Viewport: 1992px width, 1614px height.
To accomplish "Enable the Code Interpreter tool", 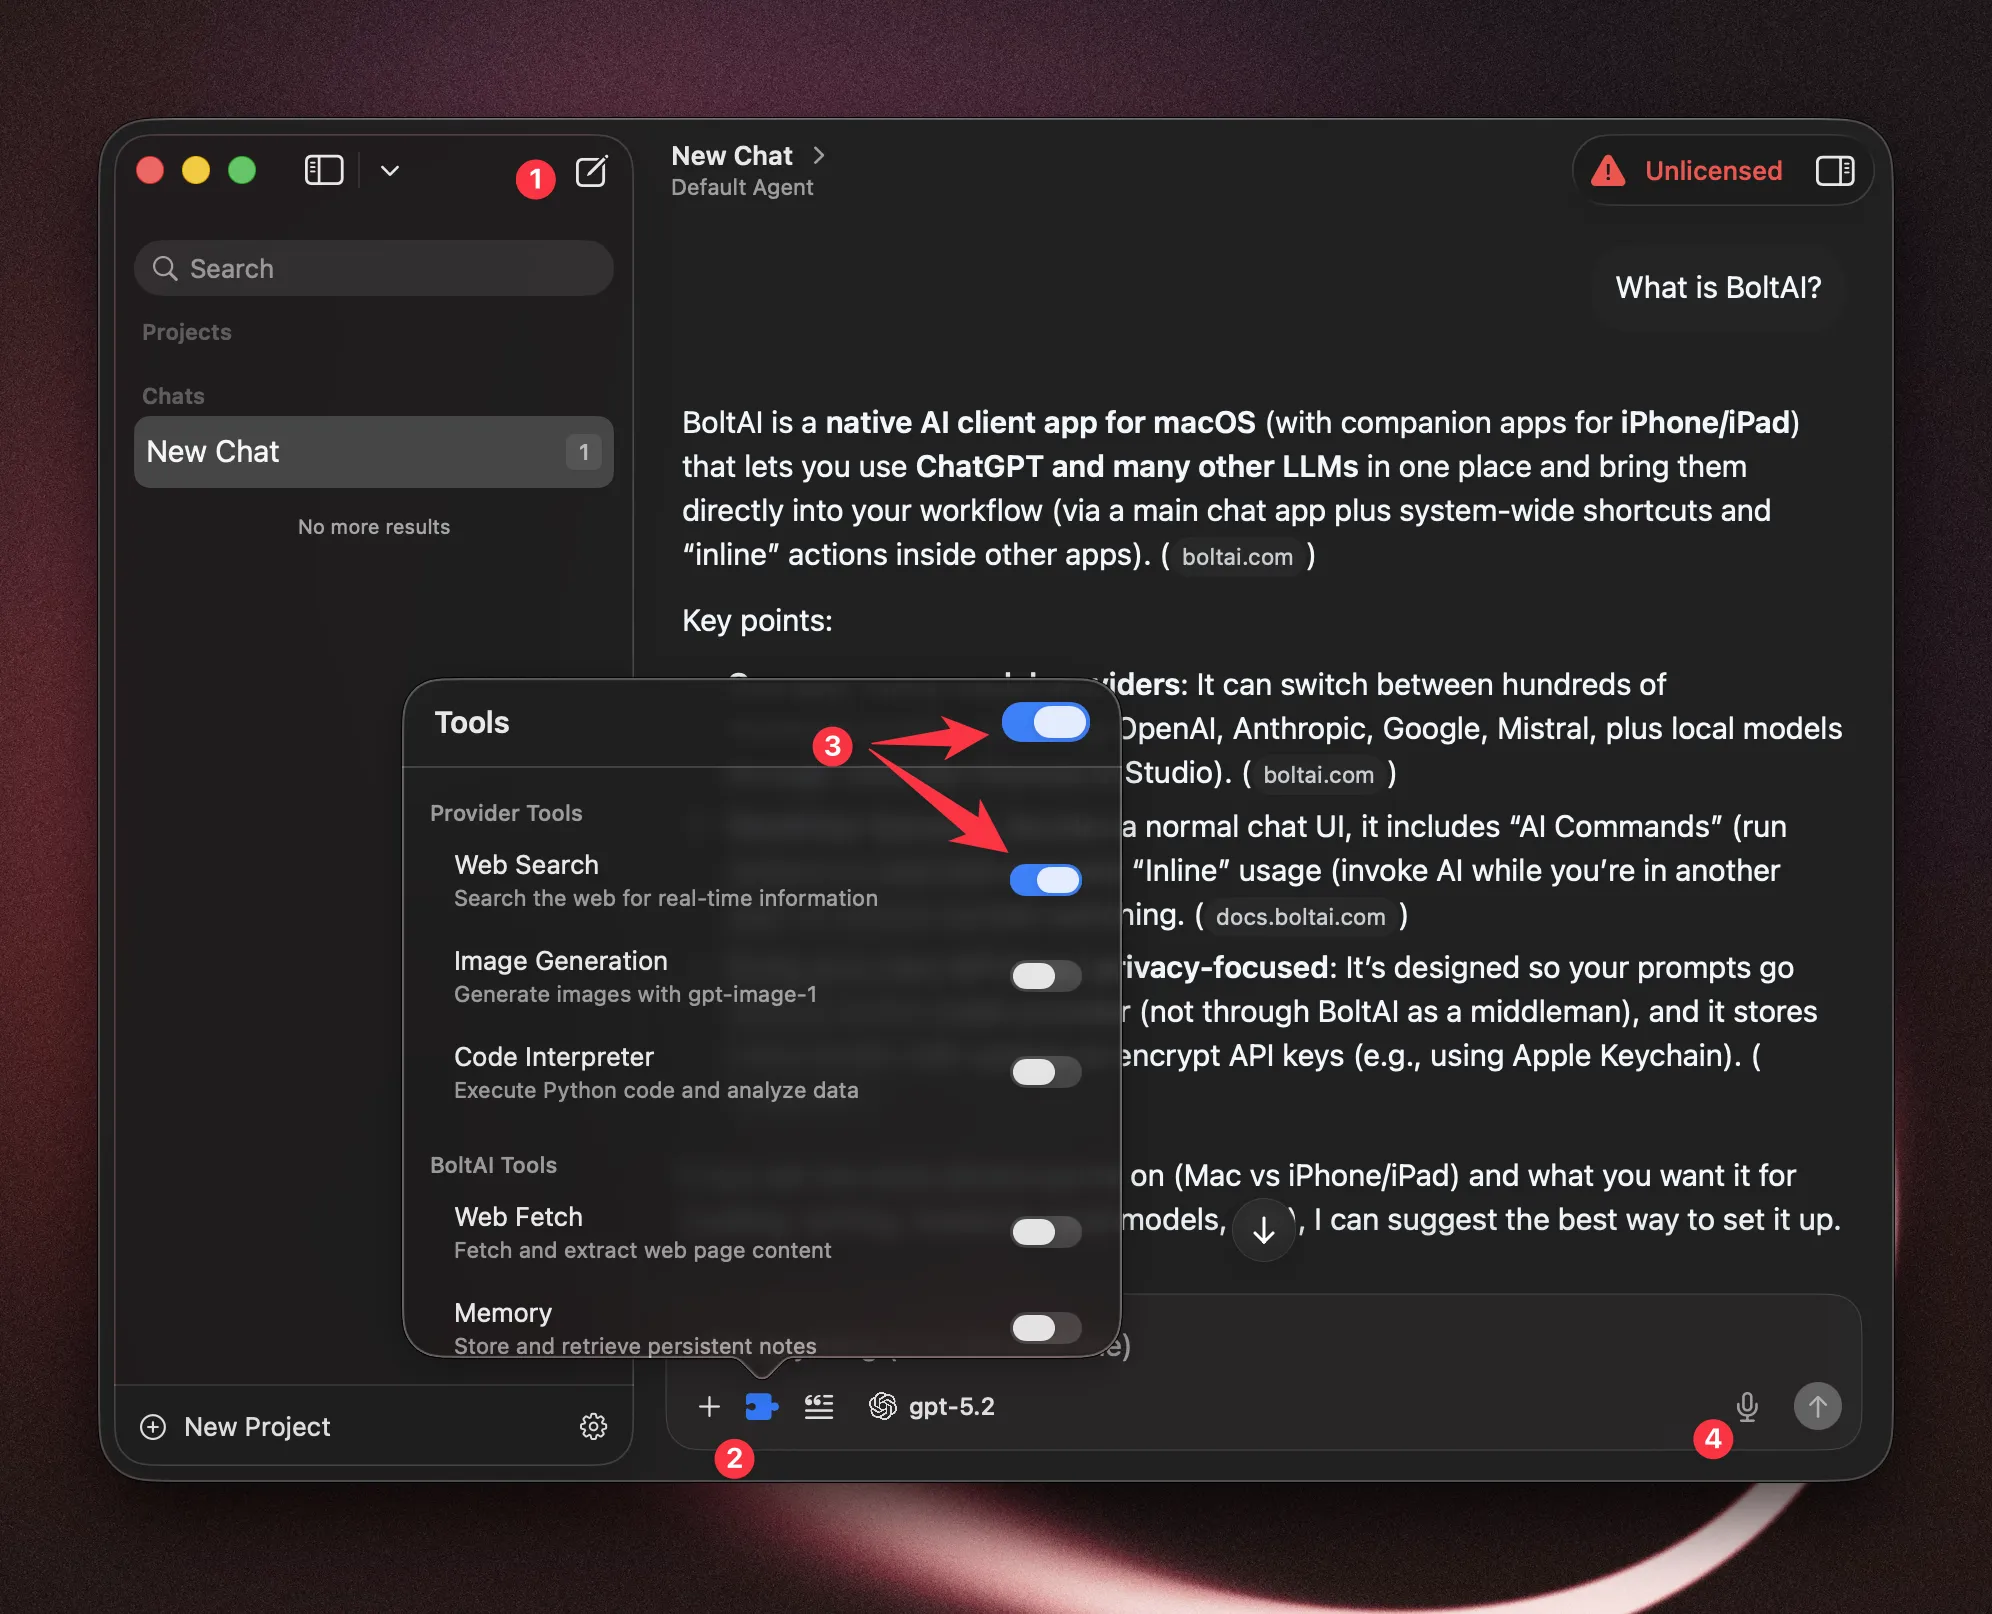I will 1045,1072.
